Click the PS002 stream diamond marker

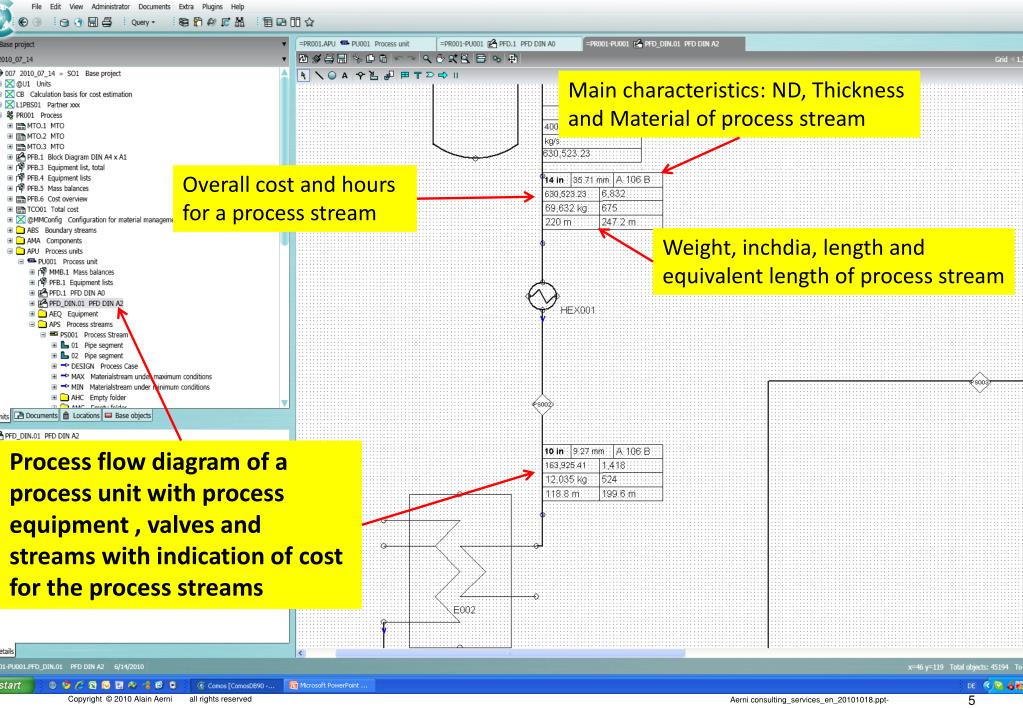tap(542, 405)
